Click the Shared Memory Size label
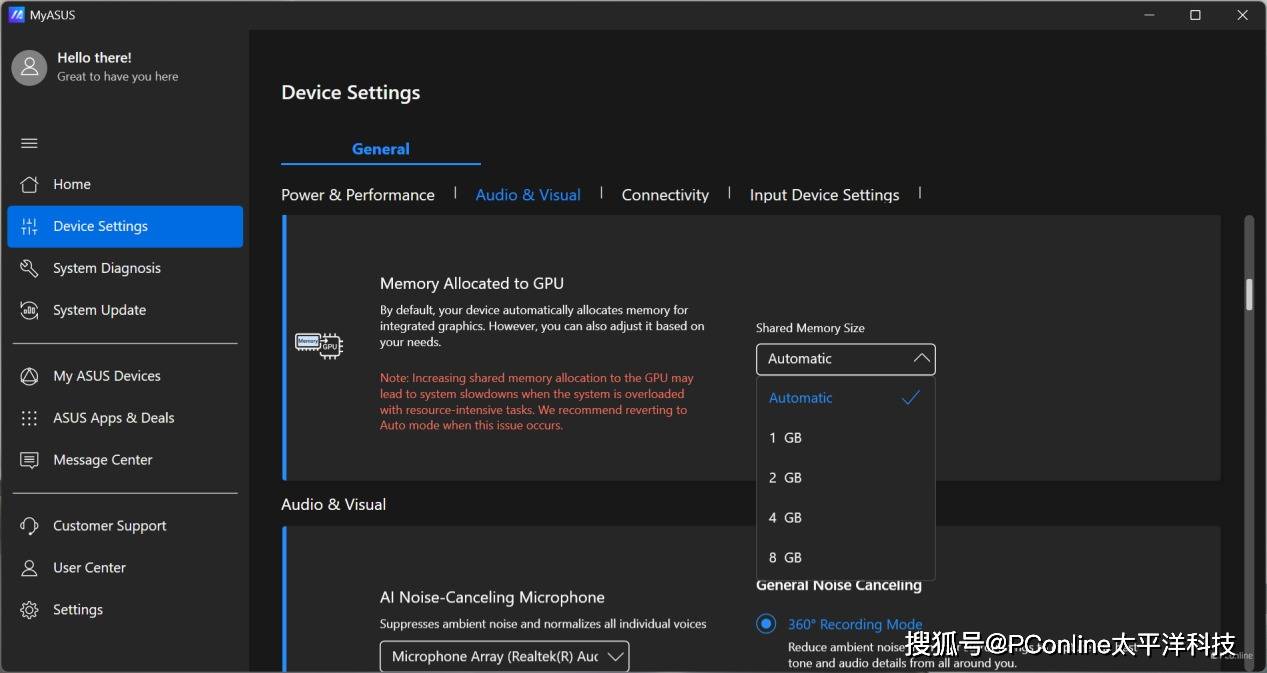 pos(810,328)
